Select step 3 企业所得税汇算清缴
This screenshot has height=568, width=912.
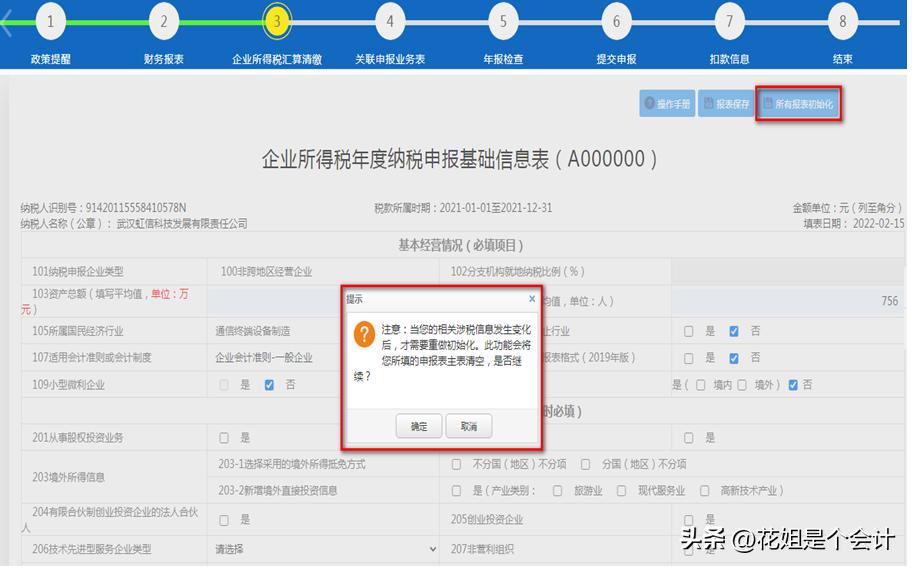tap(277, 22)
